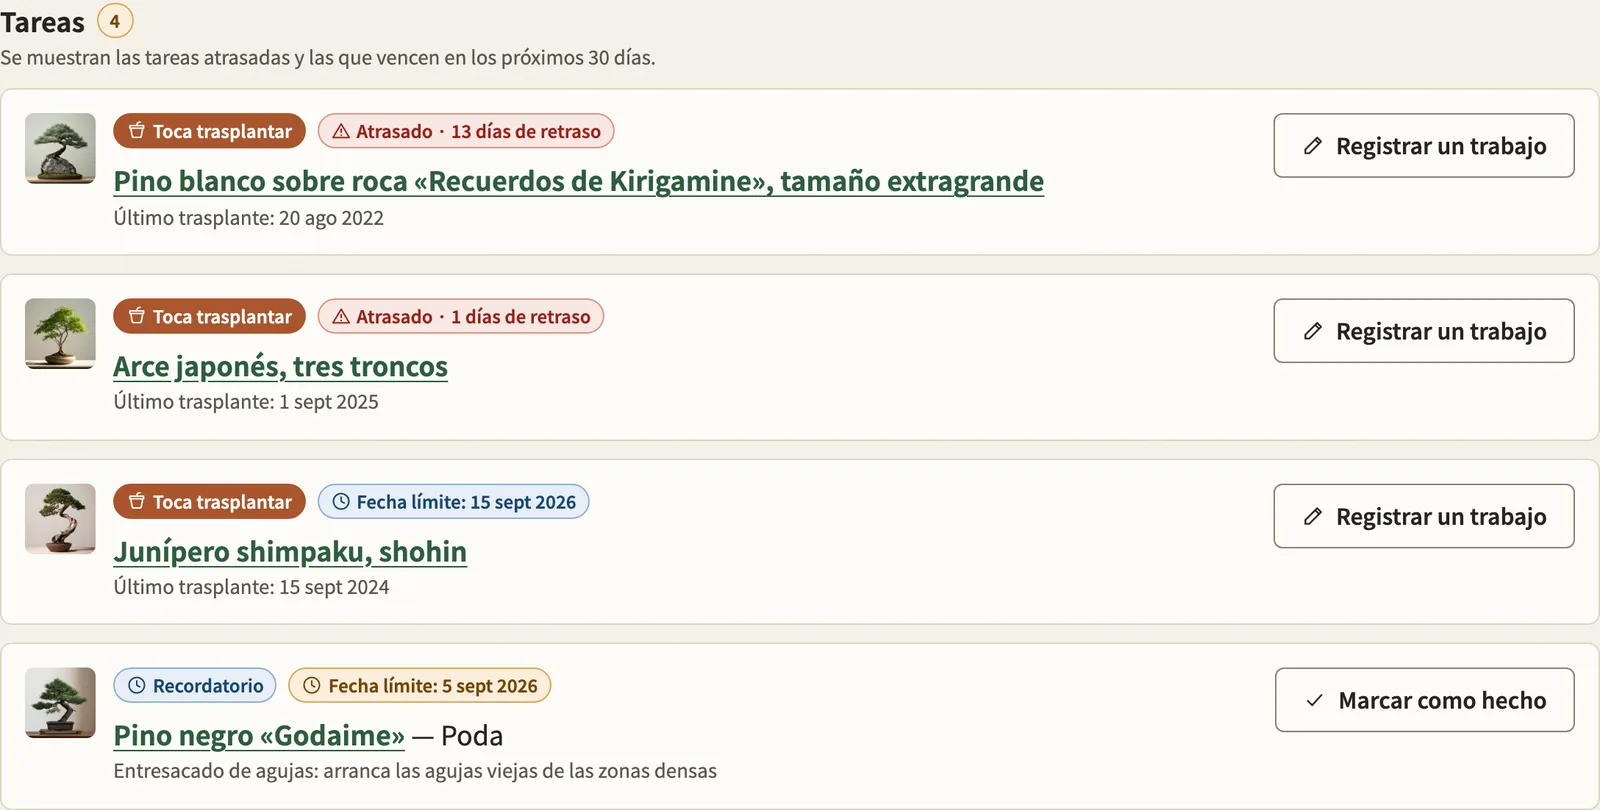Click the Atrasado 1 días de retraso badge
Viewport: 1600px width, 810px height.
[461, 316]
